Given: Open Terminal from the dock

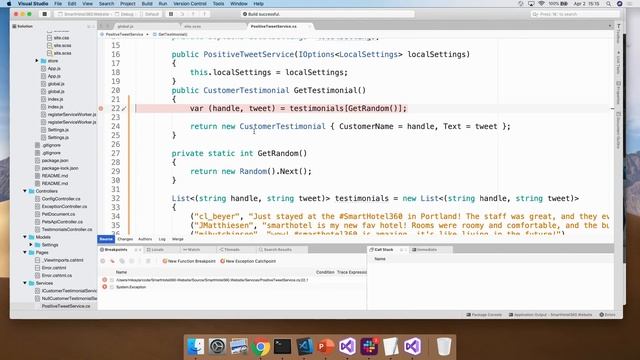Looking at the screenshot, I should pos(282,347).
